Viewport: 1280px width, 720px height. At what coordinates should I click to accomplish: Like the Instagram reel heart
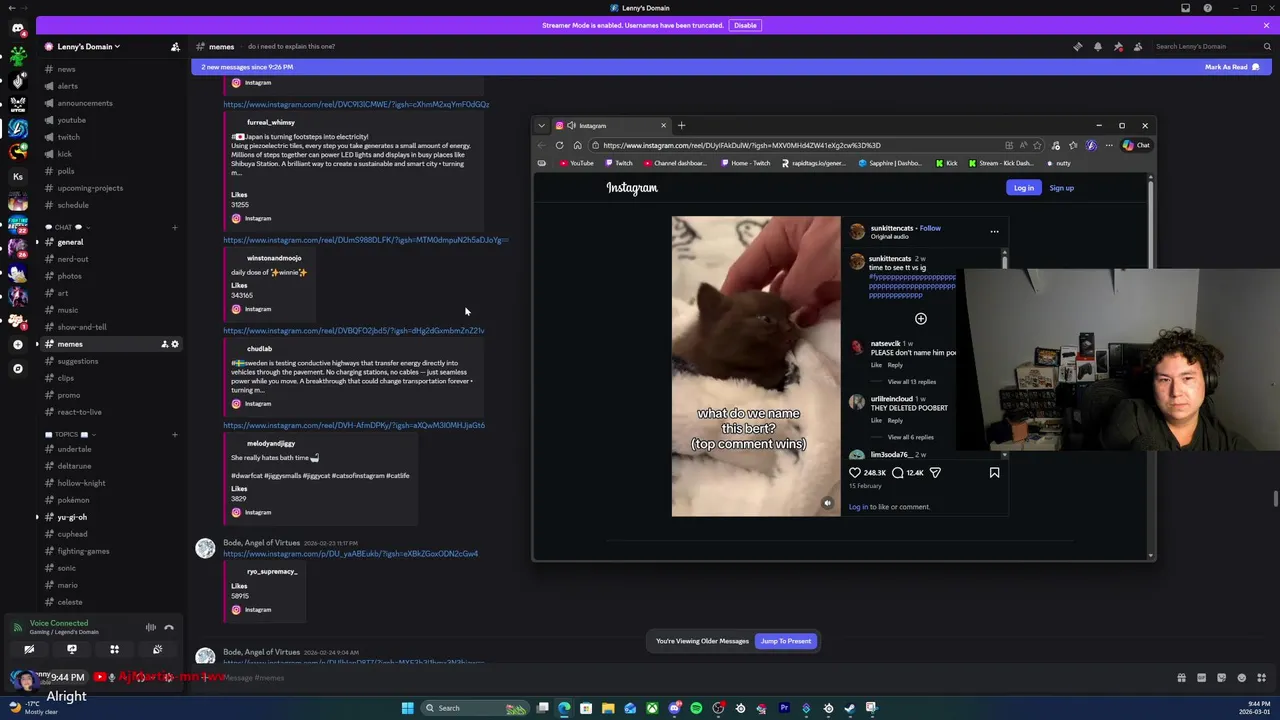(x=855, y=472)
